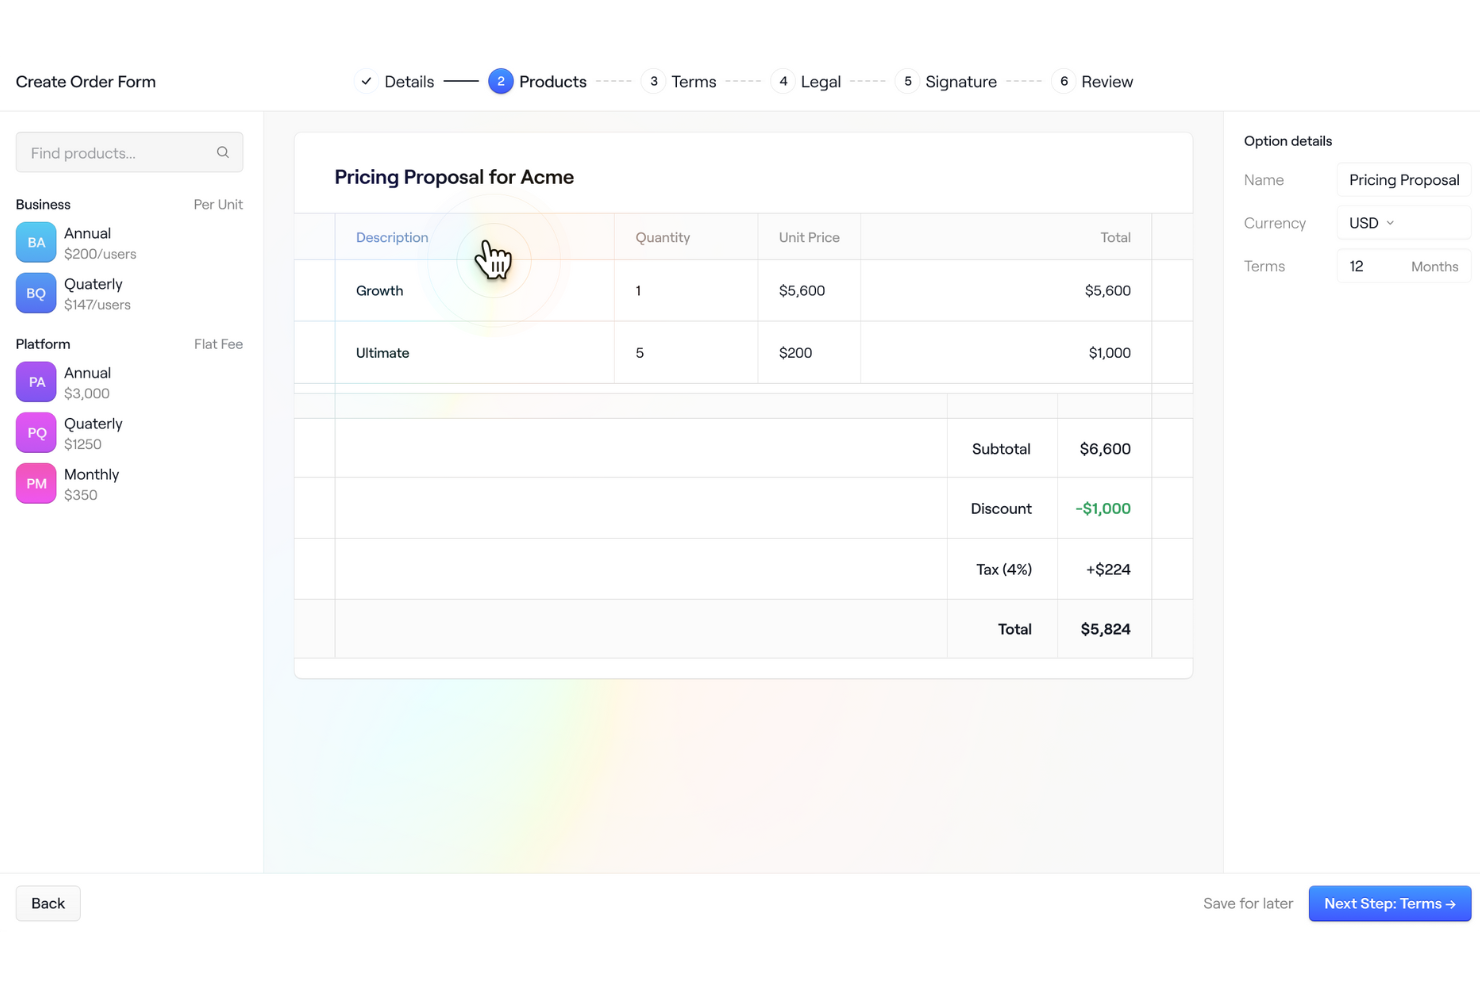Viewport: 1480px width, 987px height.
Task: Click the BA Business Annual product icon
Action: point(36,243)
